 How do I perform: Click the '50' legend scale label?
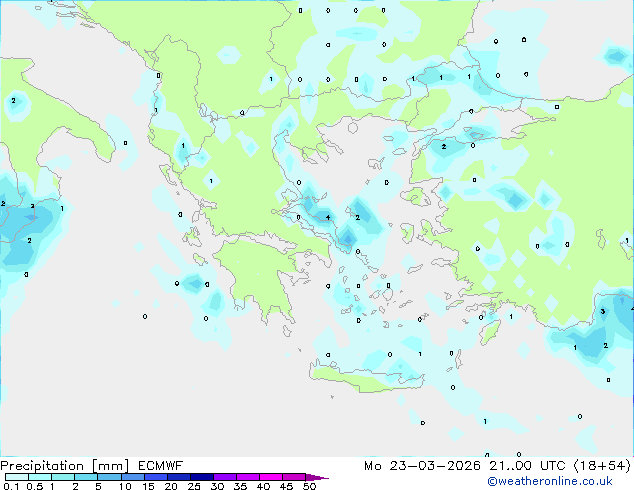309,486
